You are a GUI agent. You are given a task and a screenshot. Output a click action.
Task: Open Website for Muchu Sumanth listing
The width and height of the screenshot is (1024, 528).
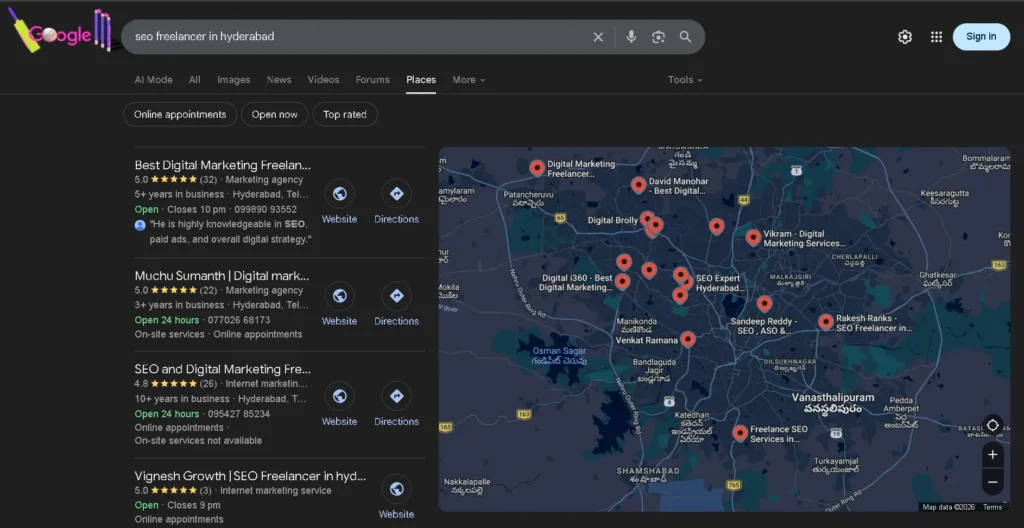click(x=340, y=305)
